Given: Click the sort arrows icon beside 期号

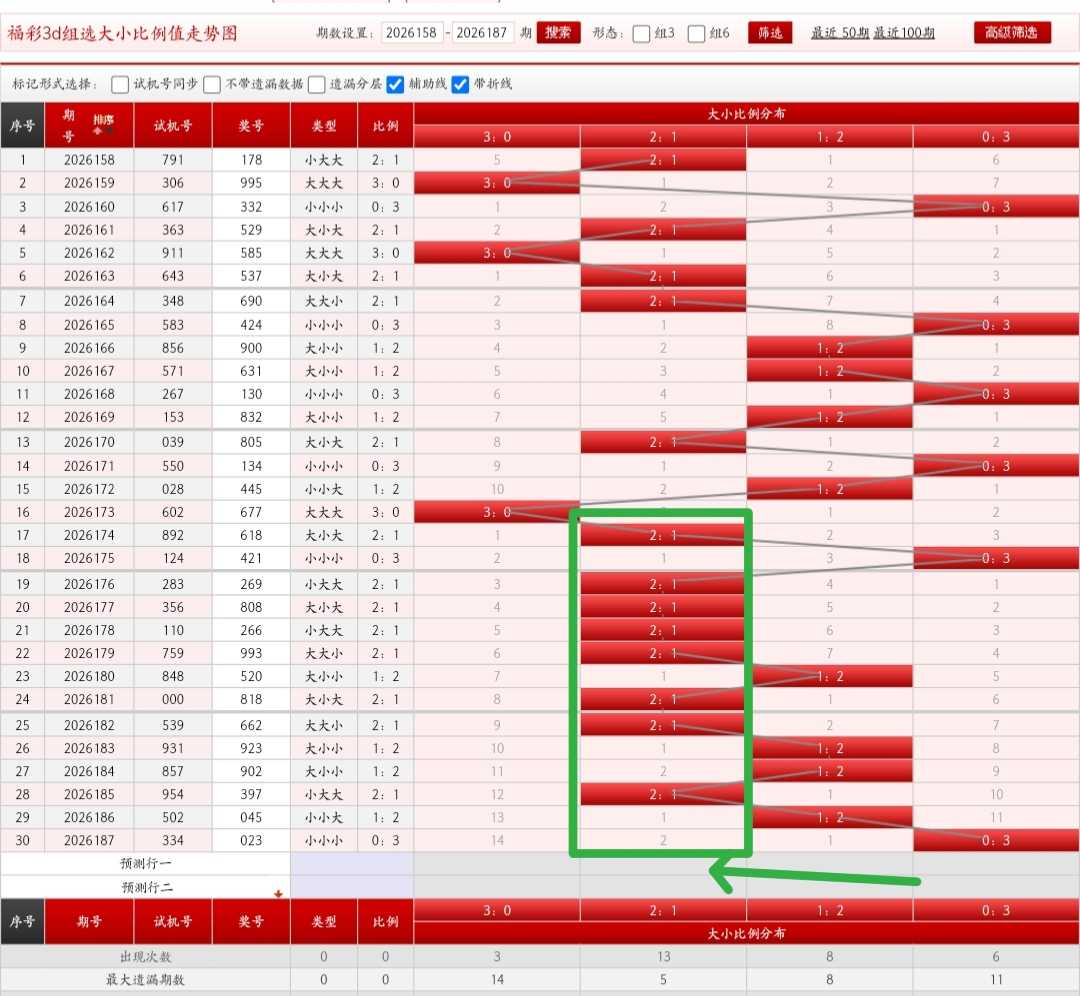Looking at the screenshot, I should [103, 125].
